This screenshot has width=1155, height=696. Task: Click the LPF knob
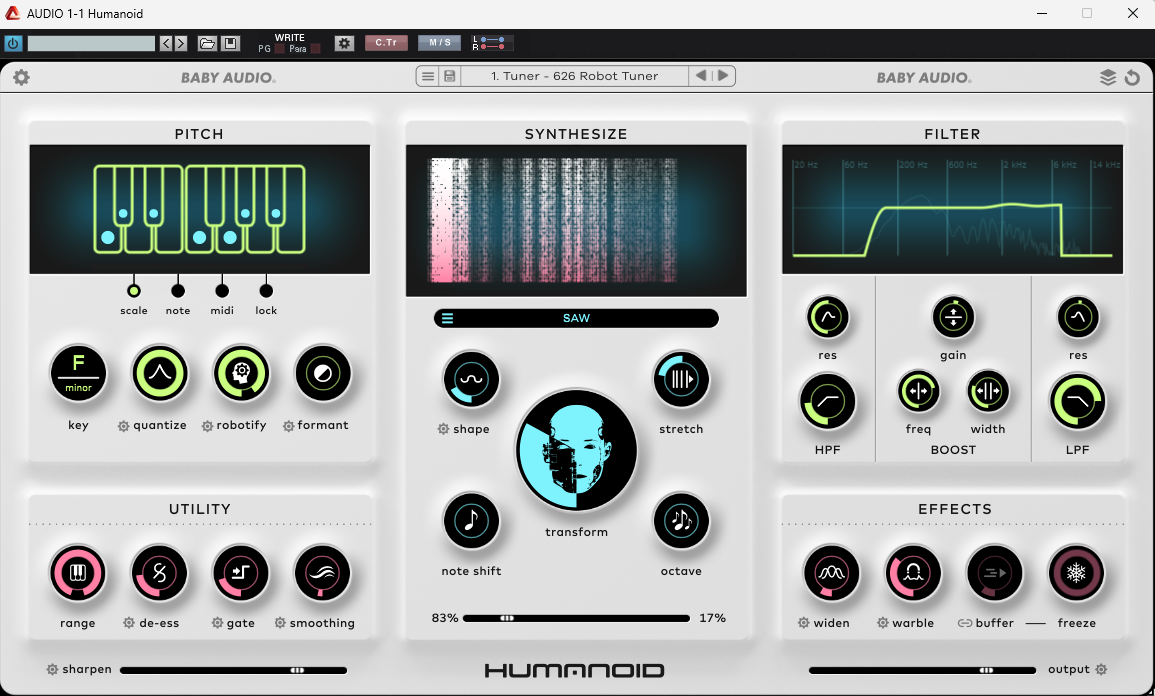tap(1077, 402)
